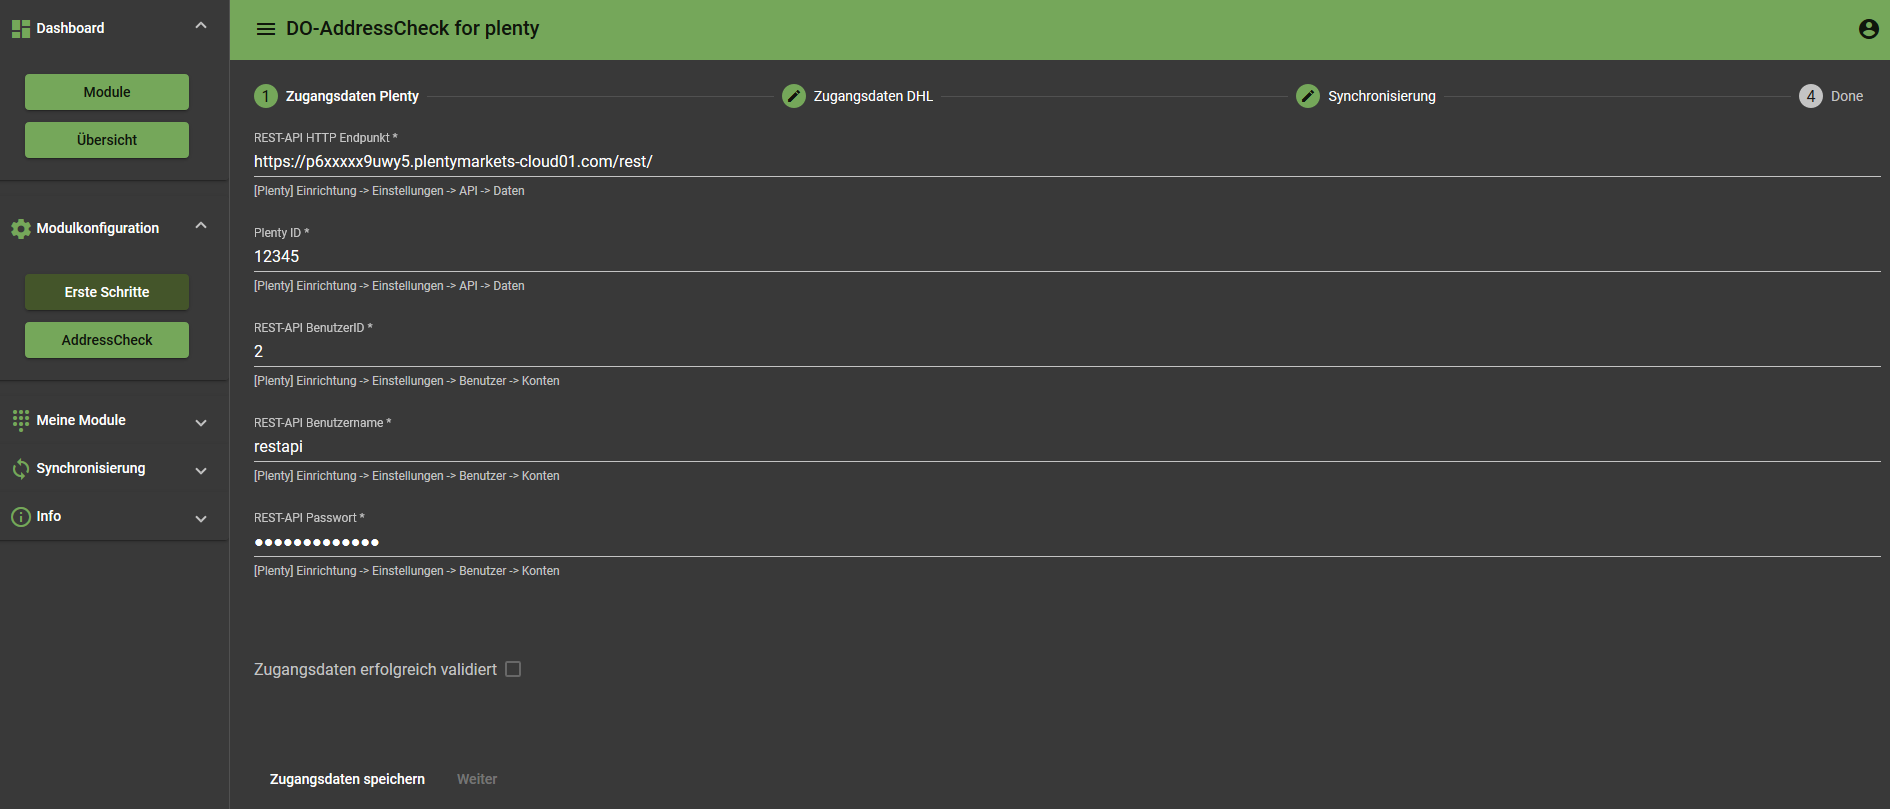Click the Zugangsdaten DHL pencil icon
This screenshot has width=1890, height=809.
click(x=793, y=96)
